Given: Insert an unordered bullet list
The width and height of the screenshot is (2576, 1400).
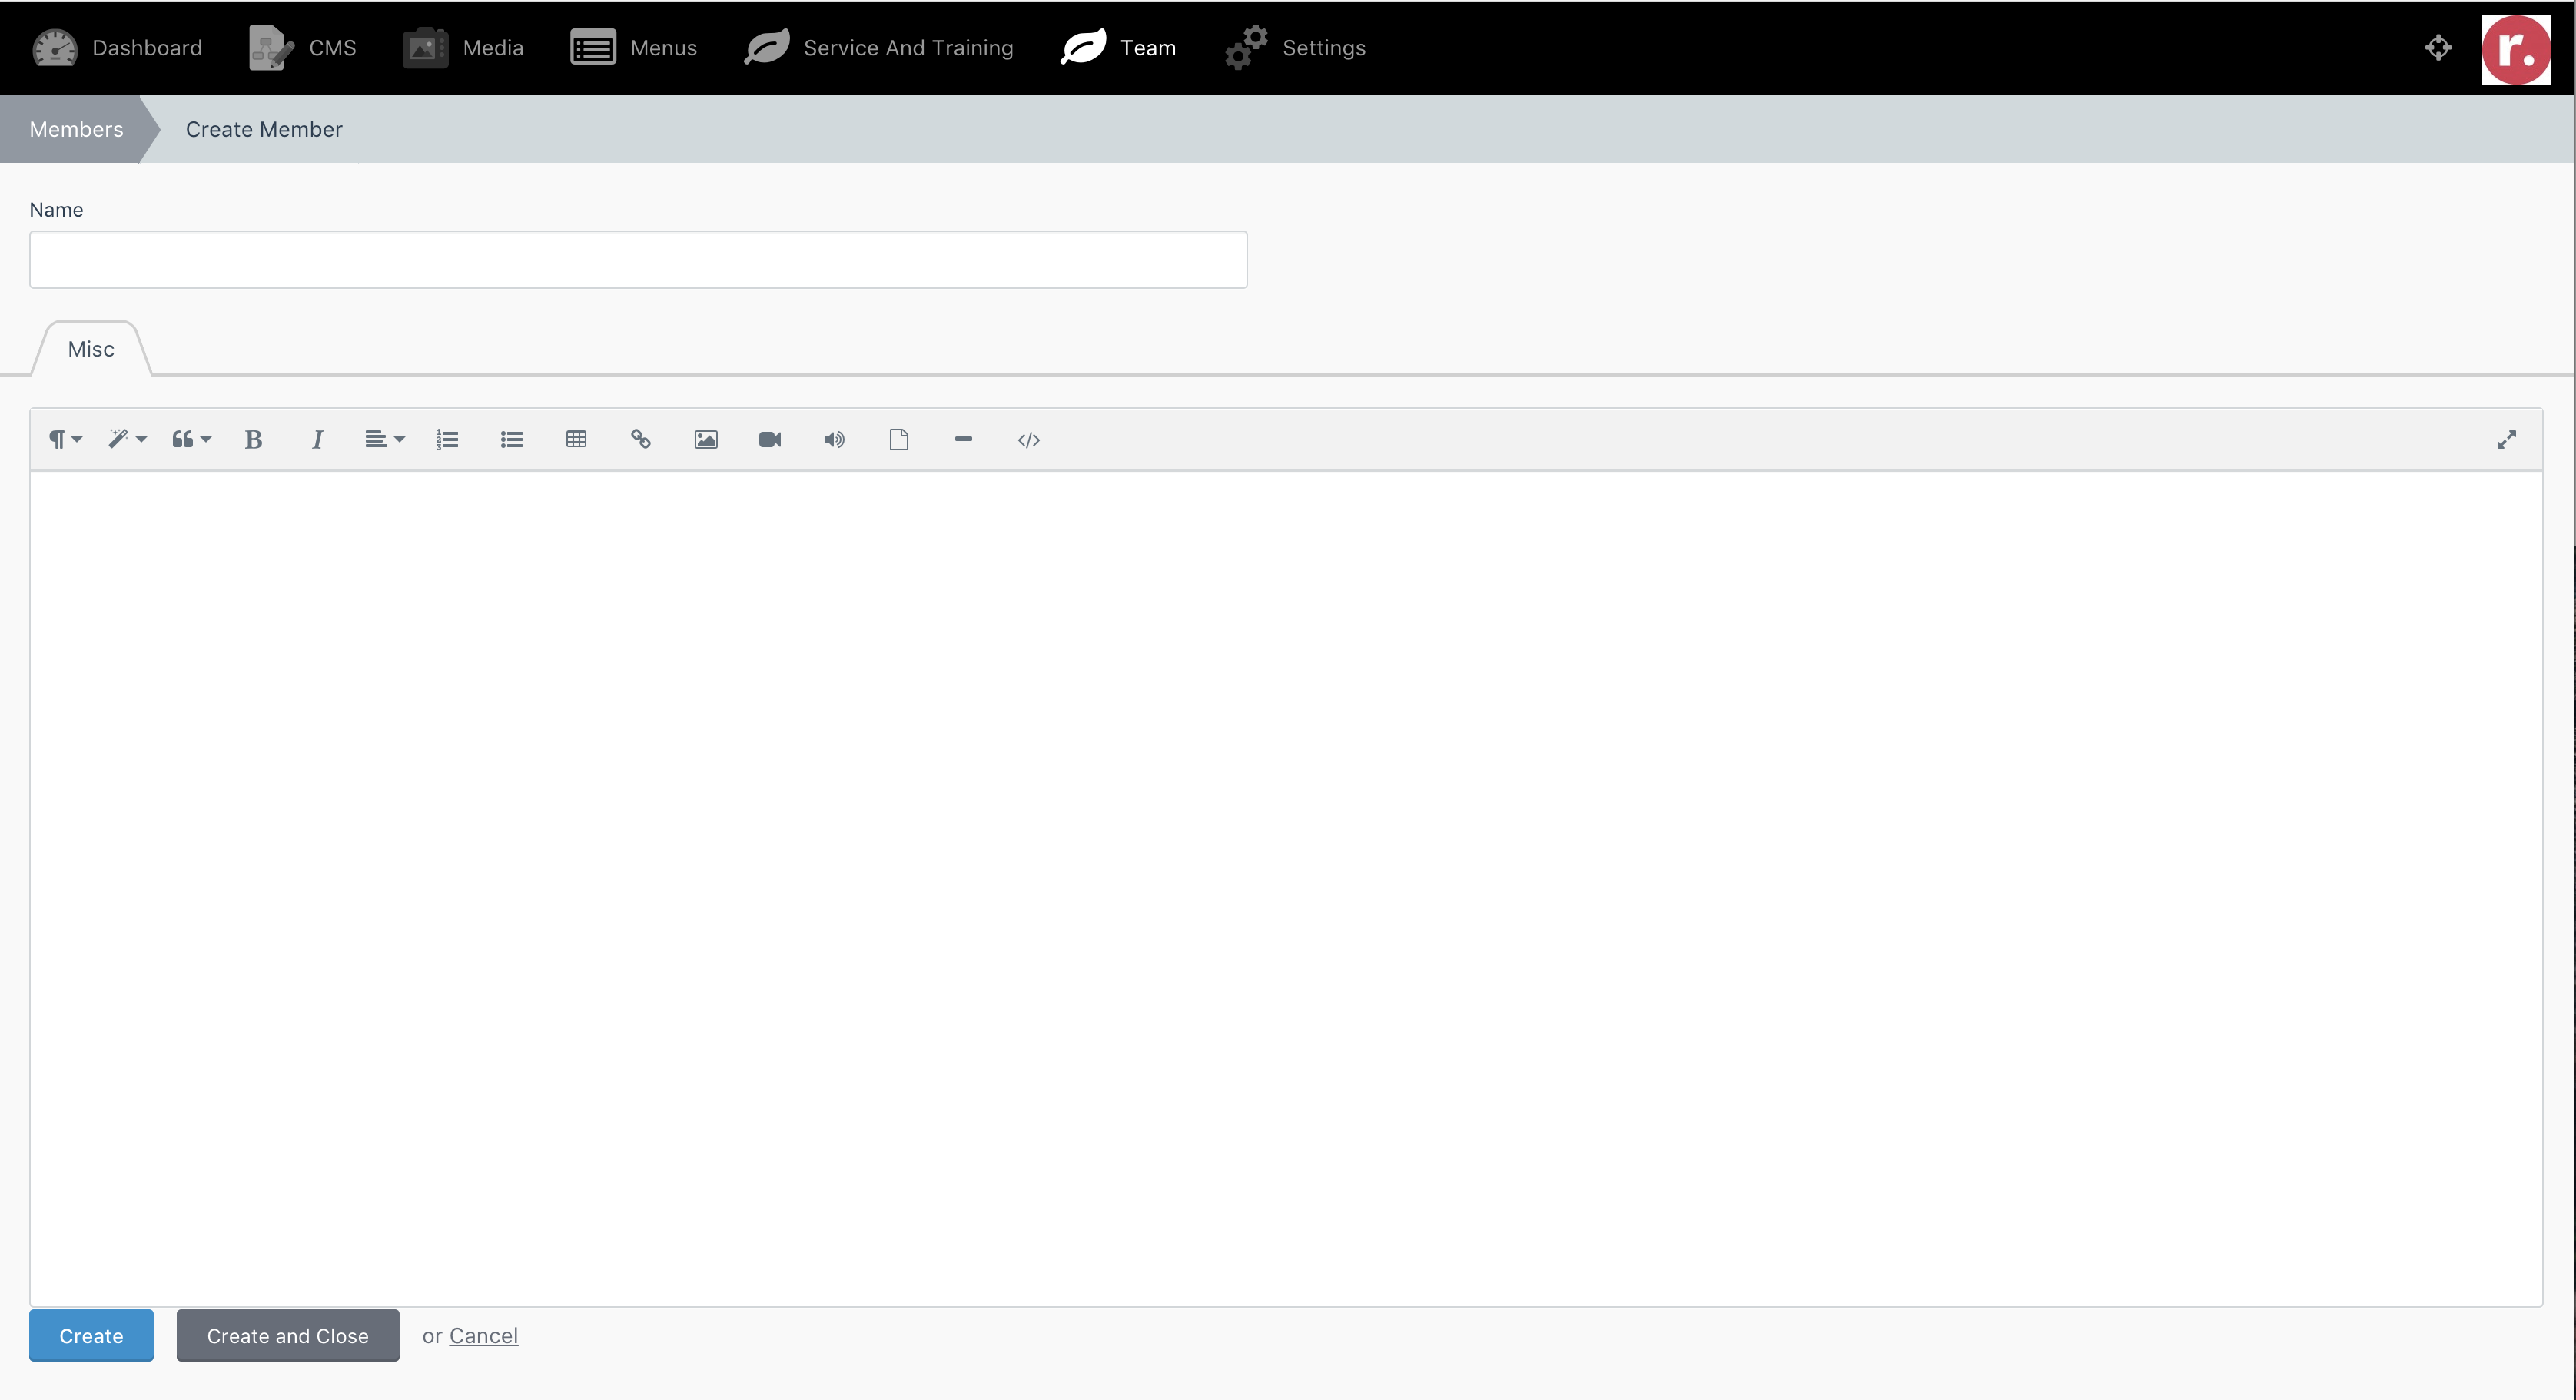Looking at the screenshot, I should [x=511, y=440].
